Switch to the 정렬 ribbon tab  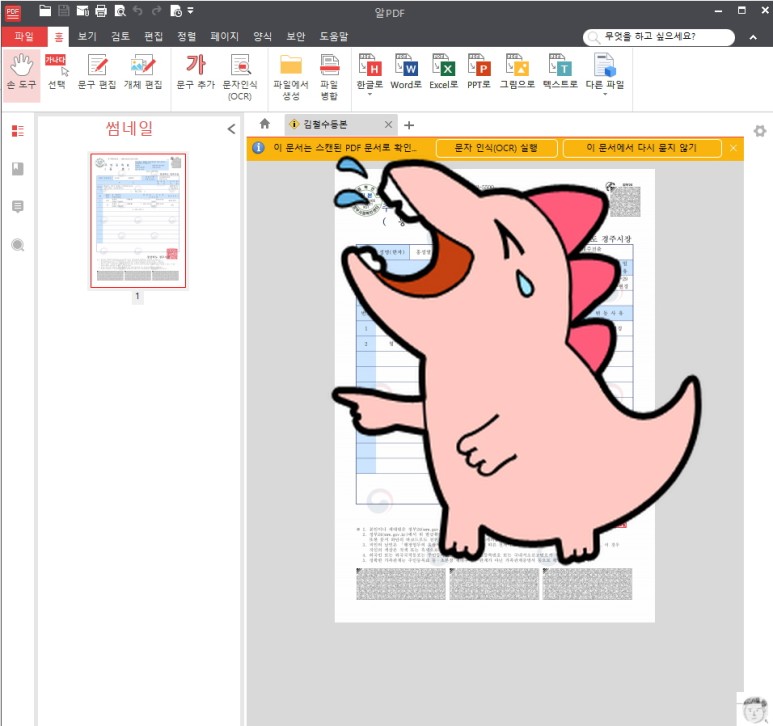click(x=187, y=36)
